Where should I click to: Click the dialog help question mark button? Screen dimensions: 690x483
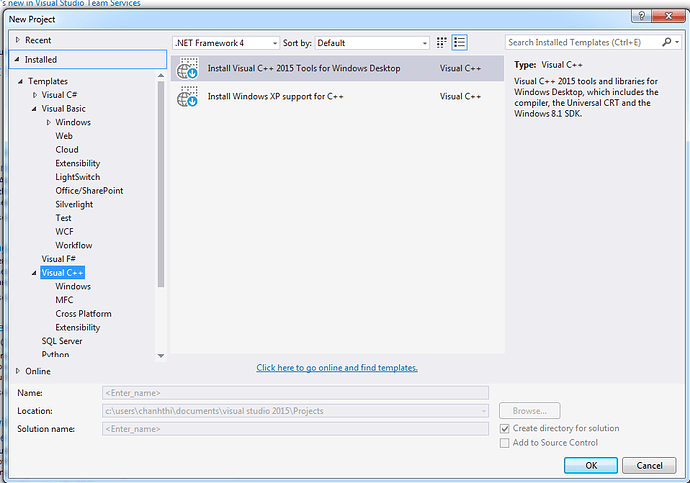[642, 16]
